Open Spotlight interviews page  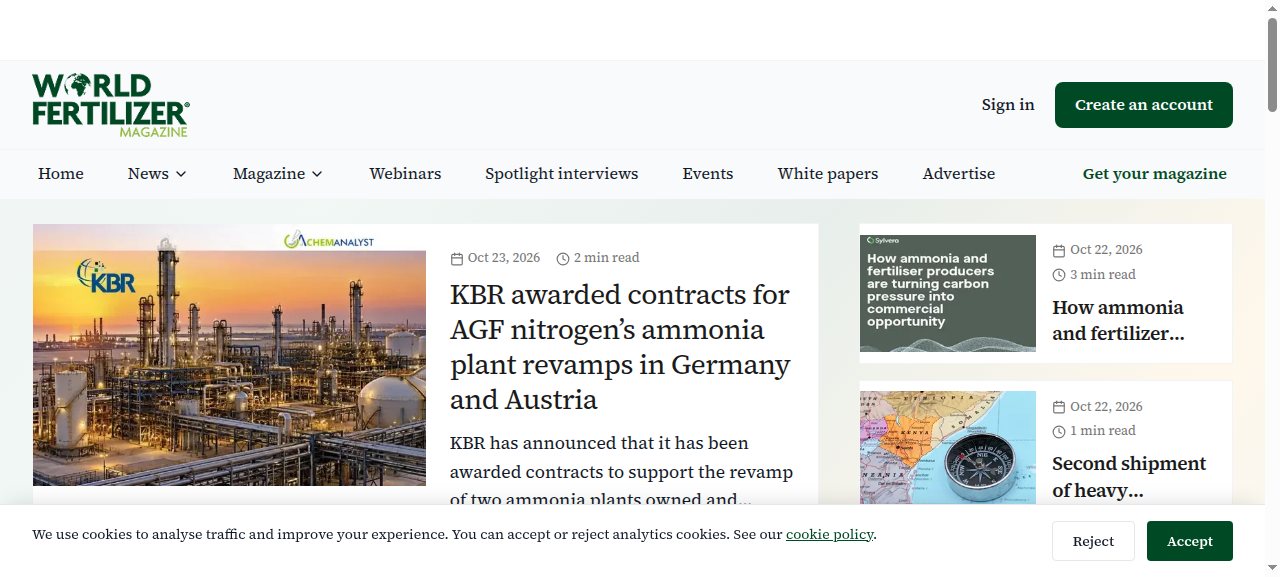562,174
